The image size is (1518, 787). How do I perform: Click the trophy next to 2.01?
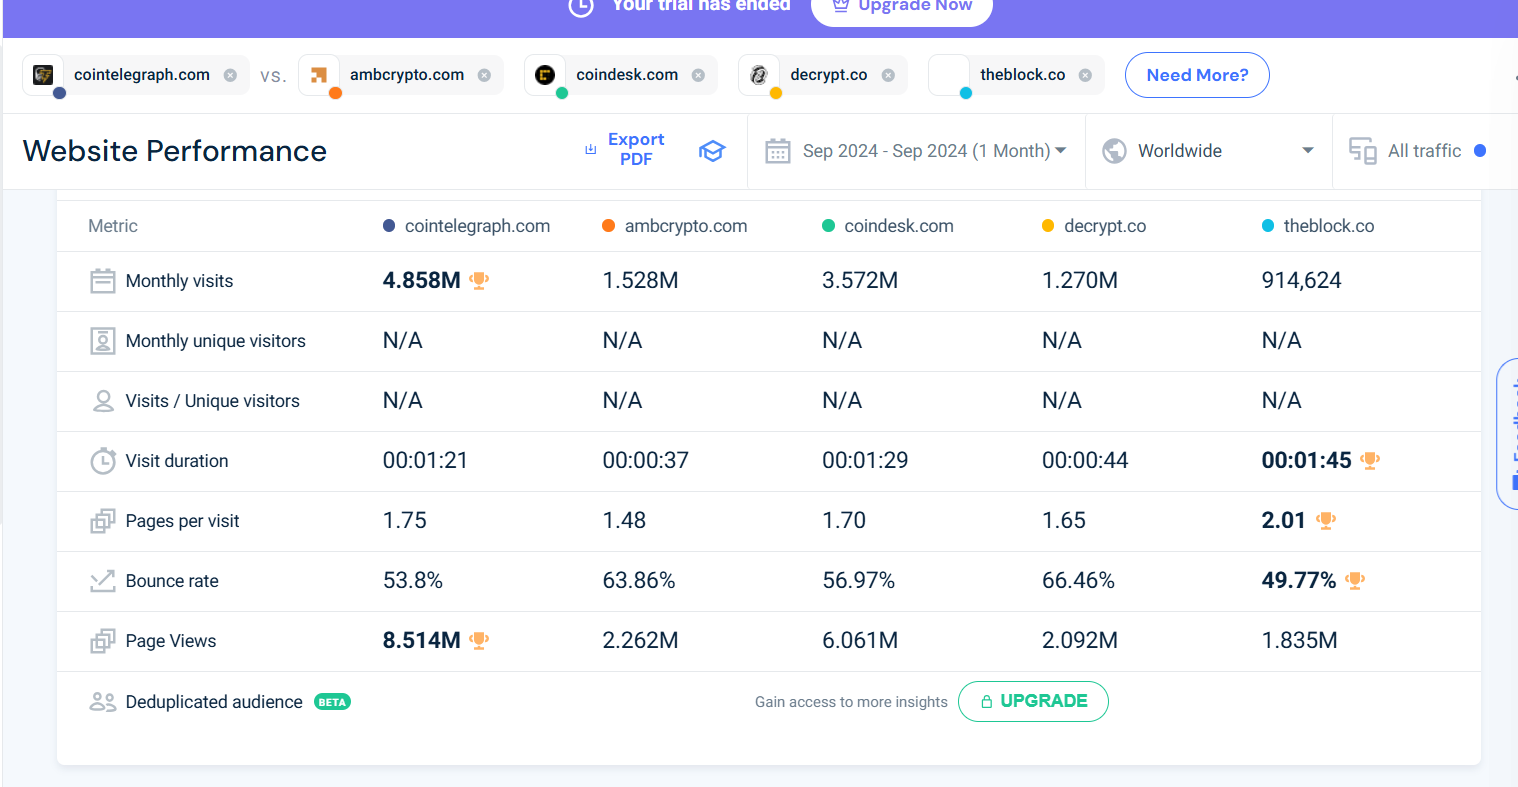coord(1326,521)
